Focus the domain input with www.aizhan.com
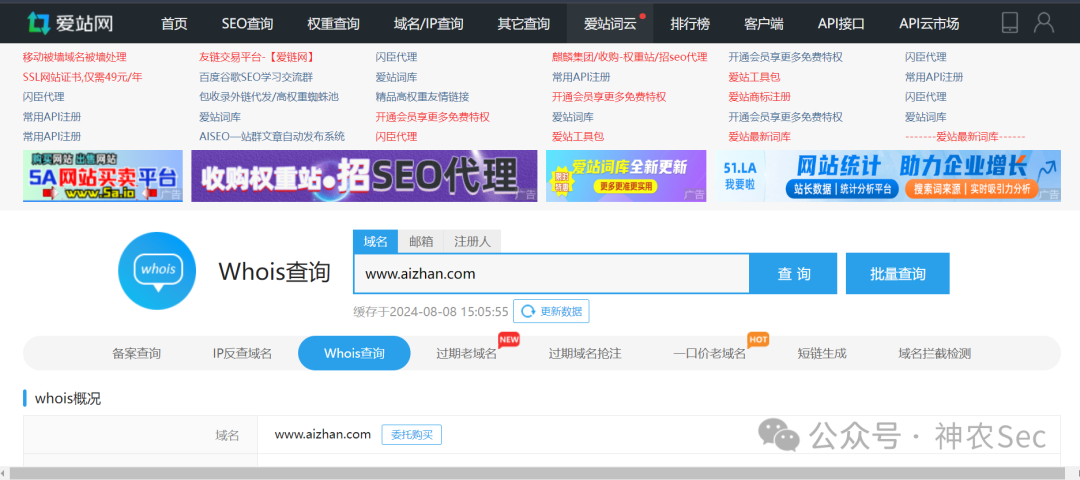The image size is (1080, 480). 551,274
